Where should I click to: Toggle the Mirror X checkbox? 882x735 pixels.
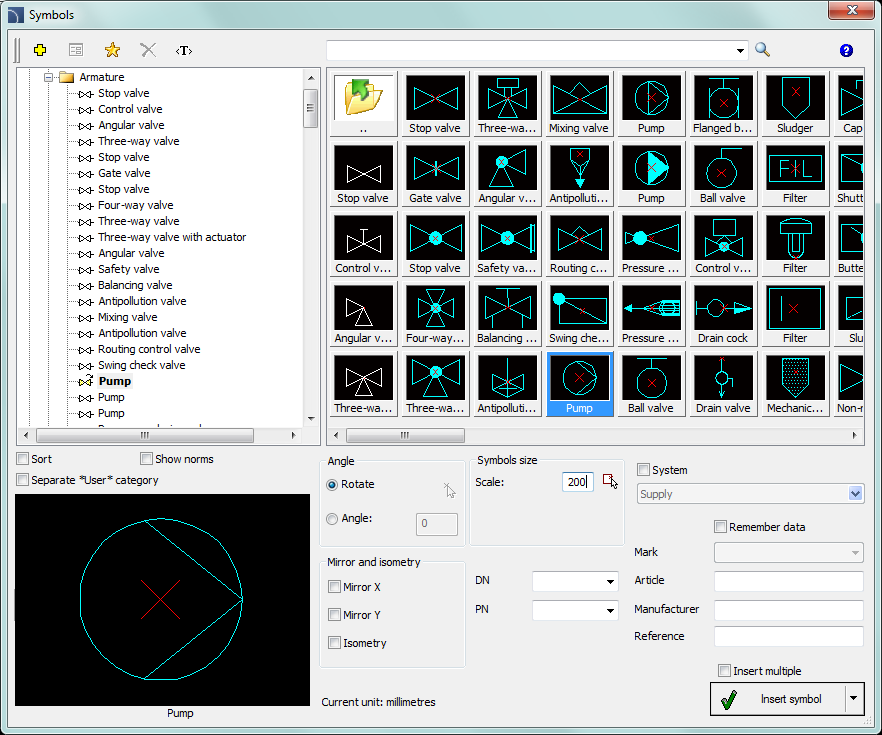click(334, 587)
